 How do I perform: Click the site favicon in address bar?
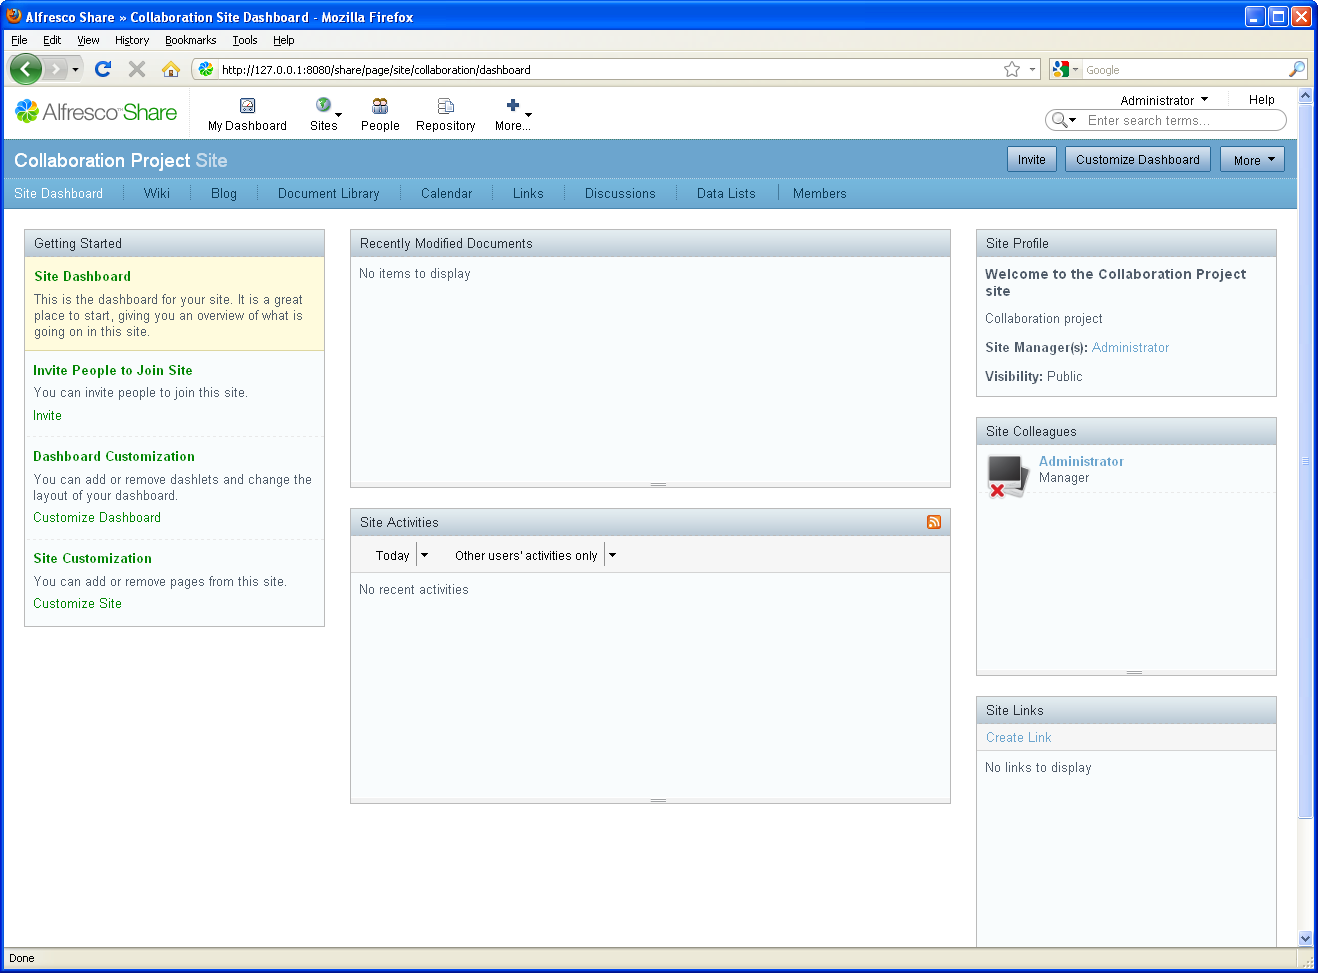206,69
